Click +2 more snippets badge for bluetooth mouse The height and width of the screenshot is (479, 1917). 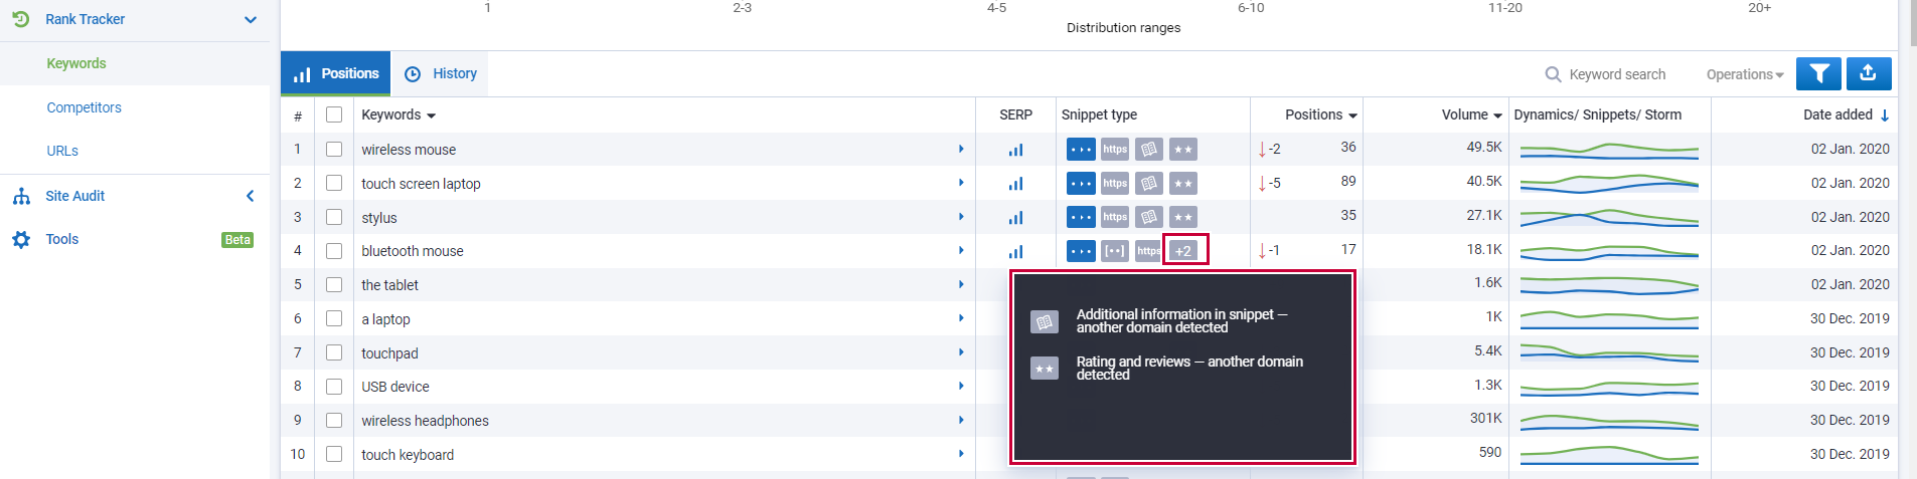1183,251
